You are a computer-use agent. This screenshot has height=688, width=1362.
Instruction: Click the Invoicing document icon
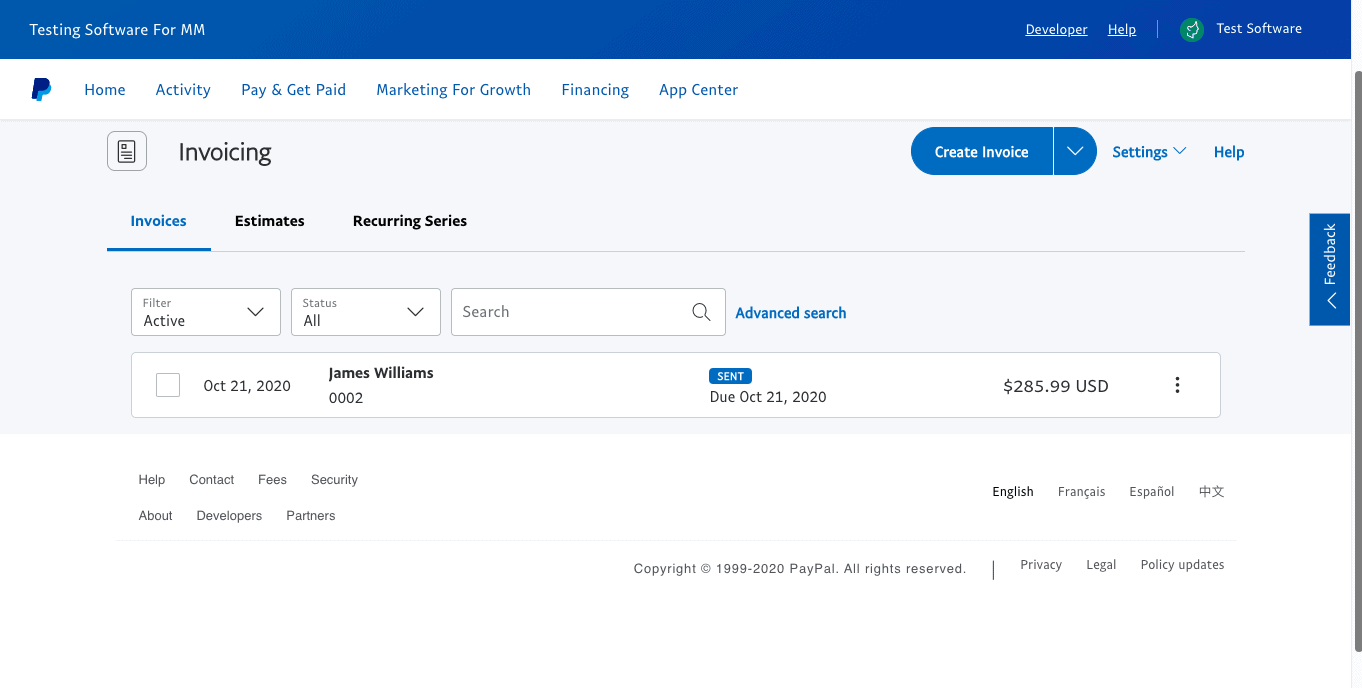tap(127, 151)
